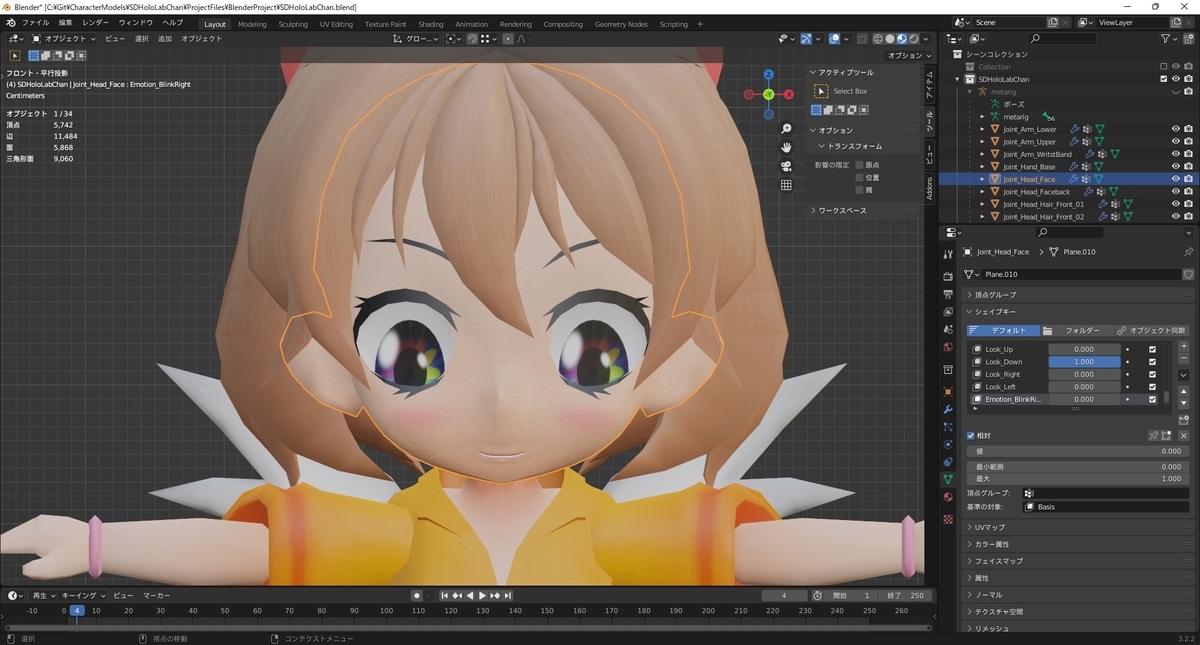Select wireframe viewport shading mode

pos(878,39)
